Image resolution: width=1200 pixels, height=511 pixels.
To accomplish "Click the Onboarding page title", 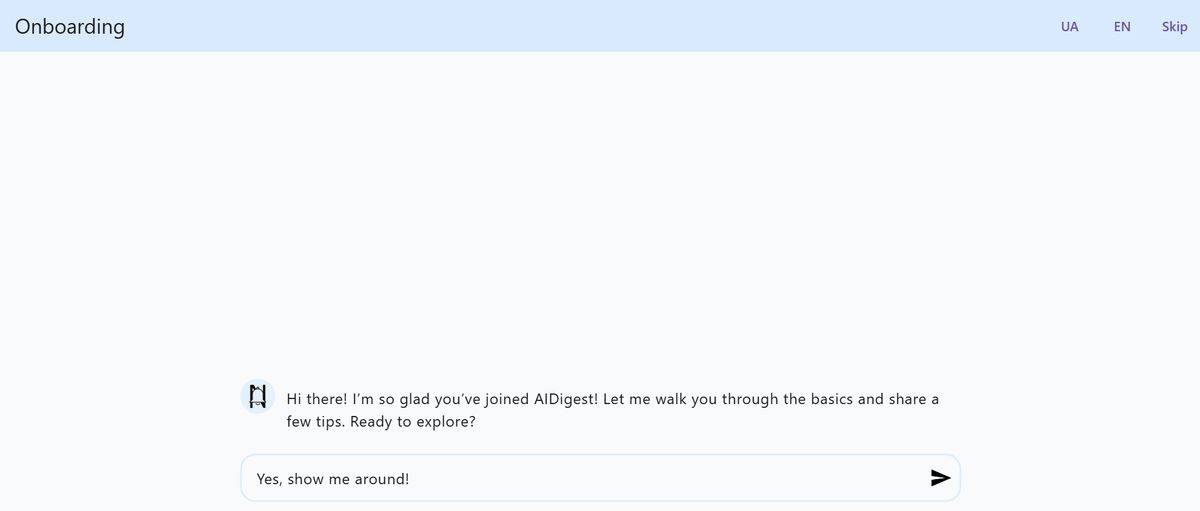I will tap(70, 27).
